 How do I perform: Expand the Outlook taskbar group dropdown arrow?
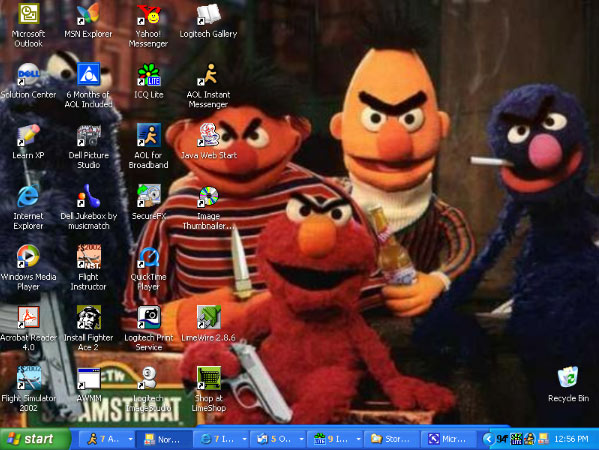(x=301, y=439)
